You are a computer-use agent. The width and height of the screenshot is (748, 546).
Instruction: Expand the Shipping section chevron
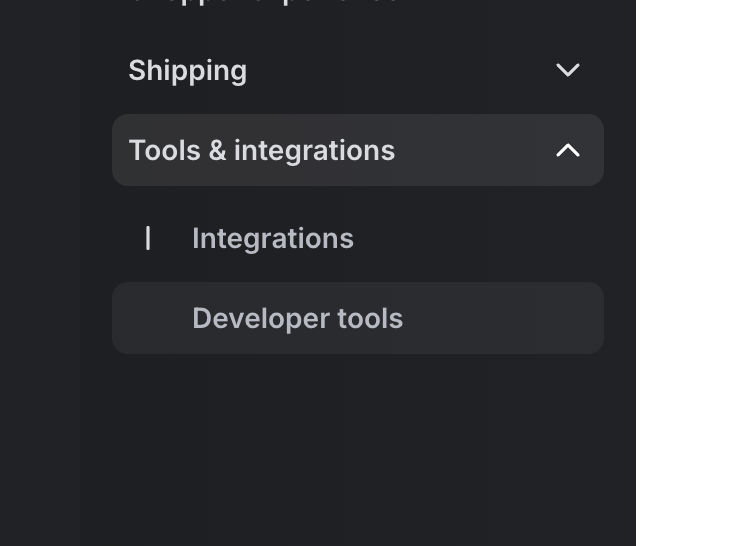tap(567, 70)
